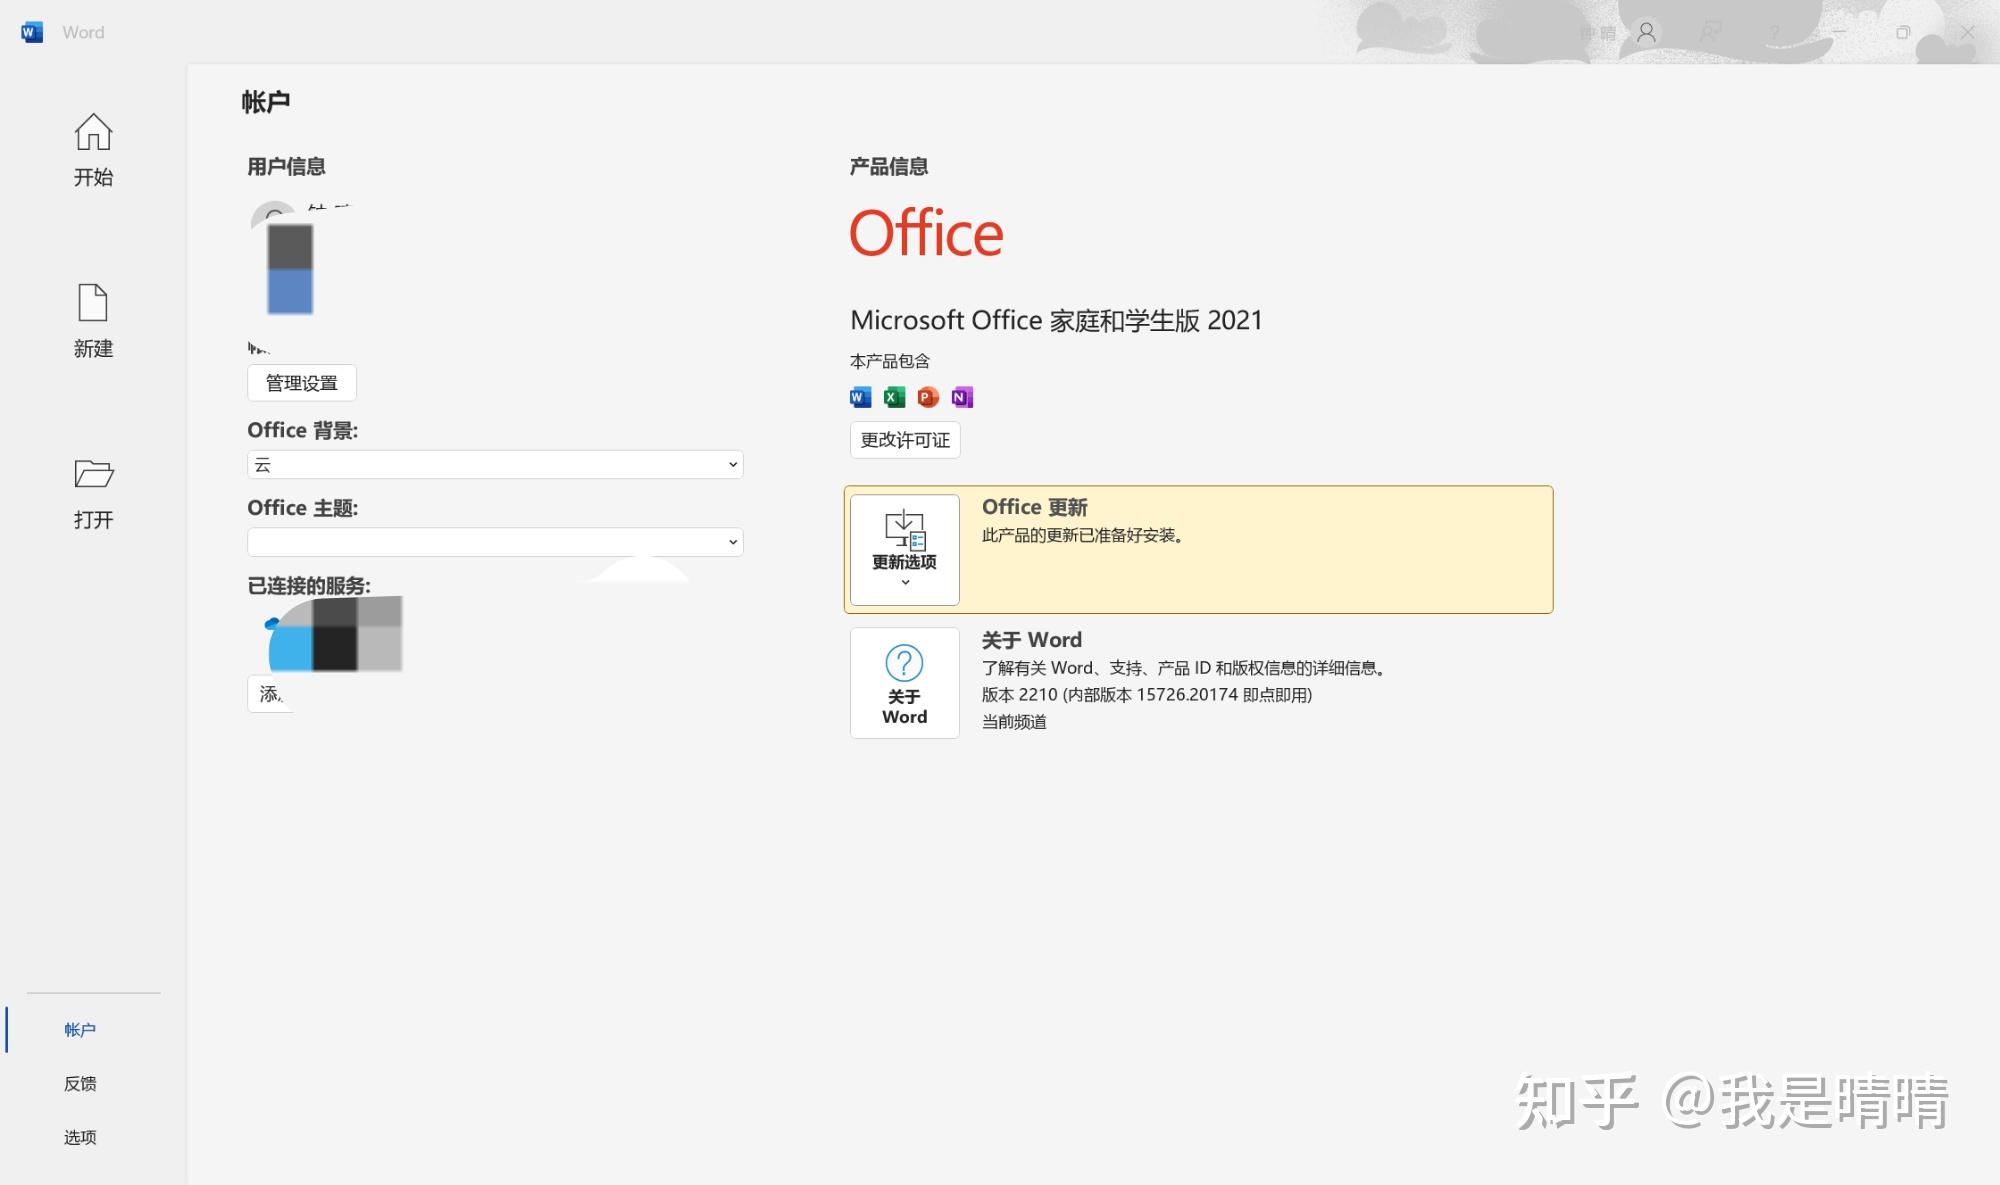
Task: Click the 关于 Word heading text
Action: tap(1032, 640)
